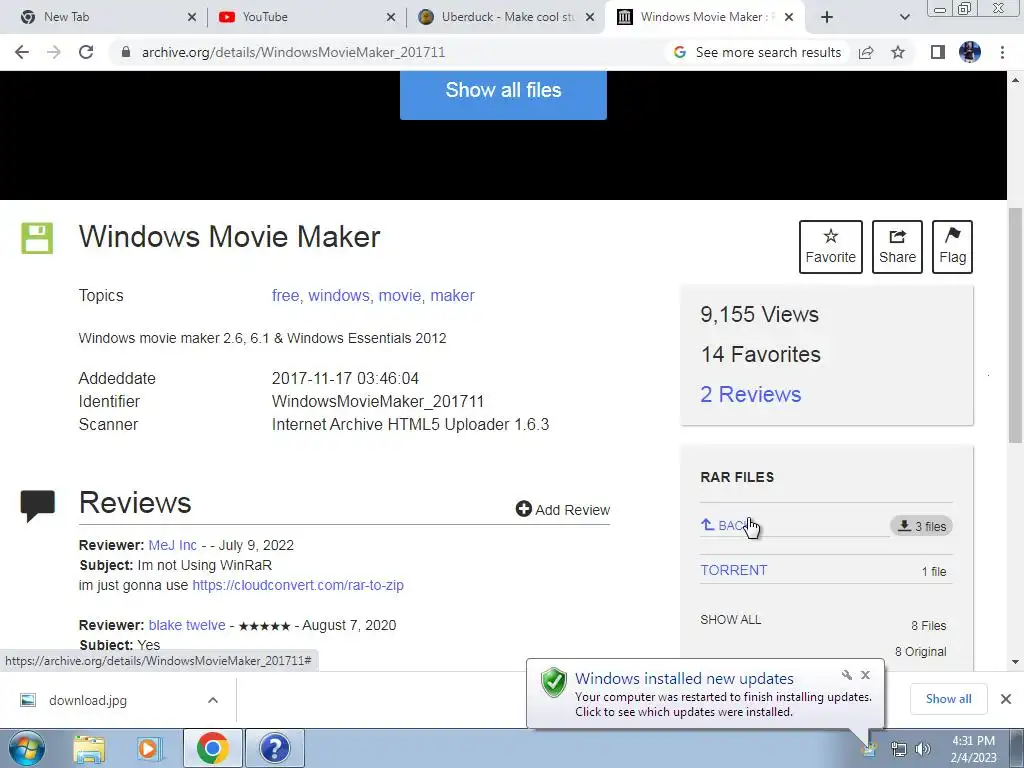Click the taskbar clock
The width and height of the screenshot is (1024, 768).
coord(973,749)
